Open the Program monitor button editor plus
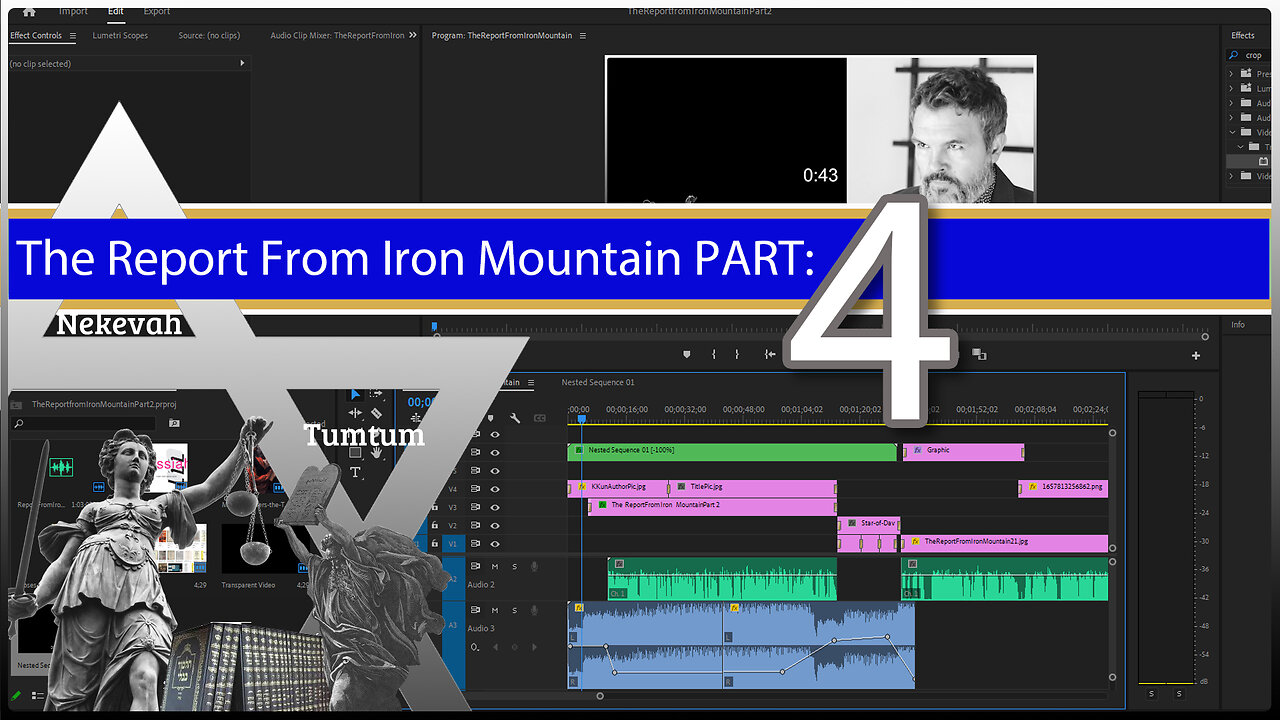This screenshot has width=1280, height=720. 1195,355
